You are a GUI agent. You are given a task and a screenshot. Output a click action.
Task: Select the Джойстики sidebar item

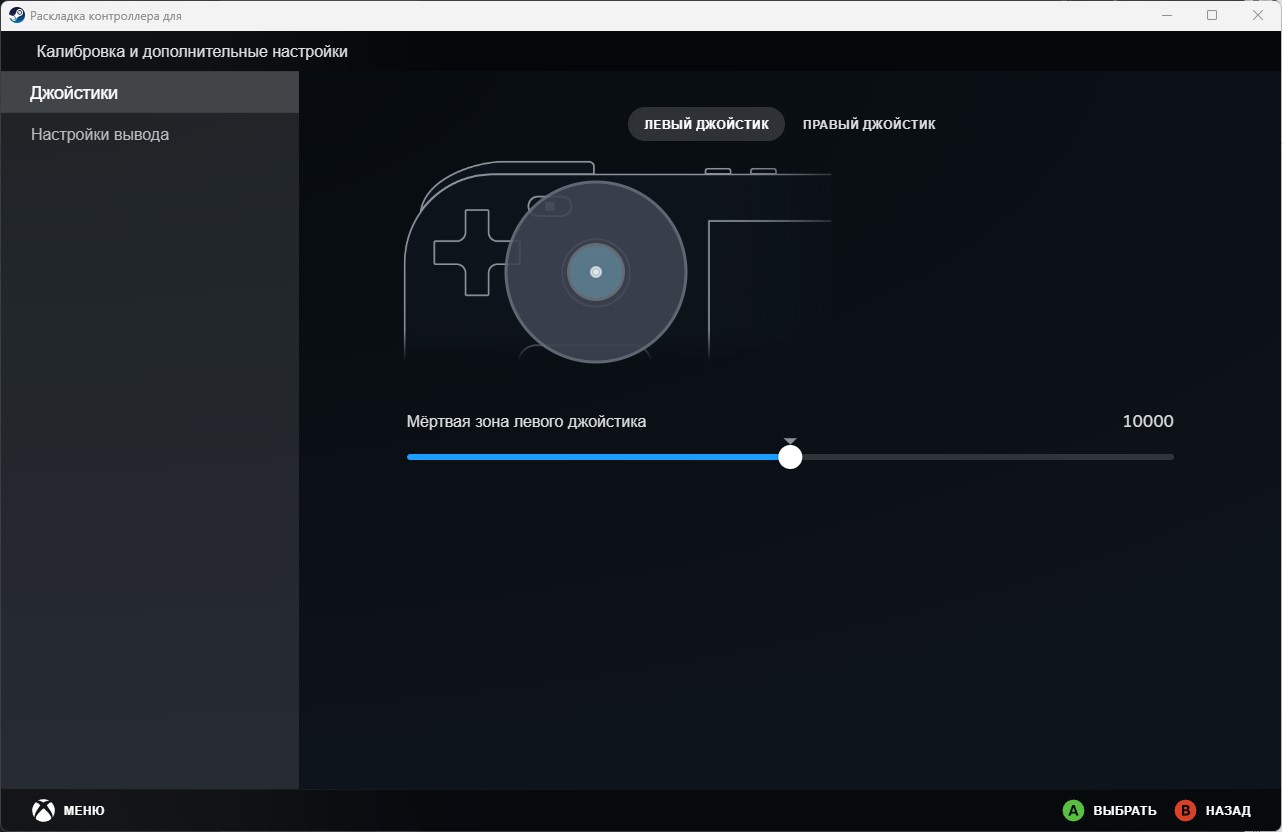[x=149, y=93]
